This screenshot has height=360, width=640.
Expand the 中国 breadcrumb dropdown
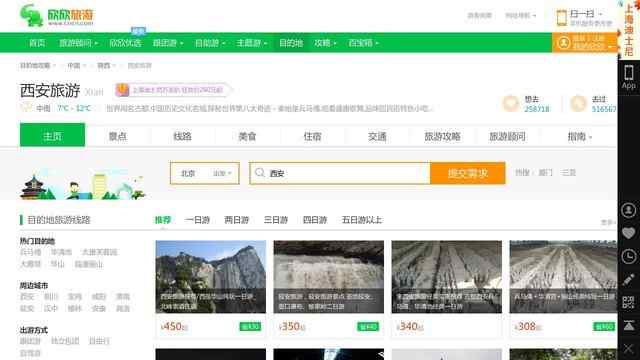pyautogui.click(x=77, y=65)
